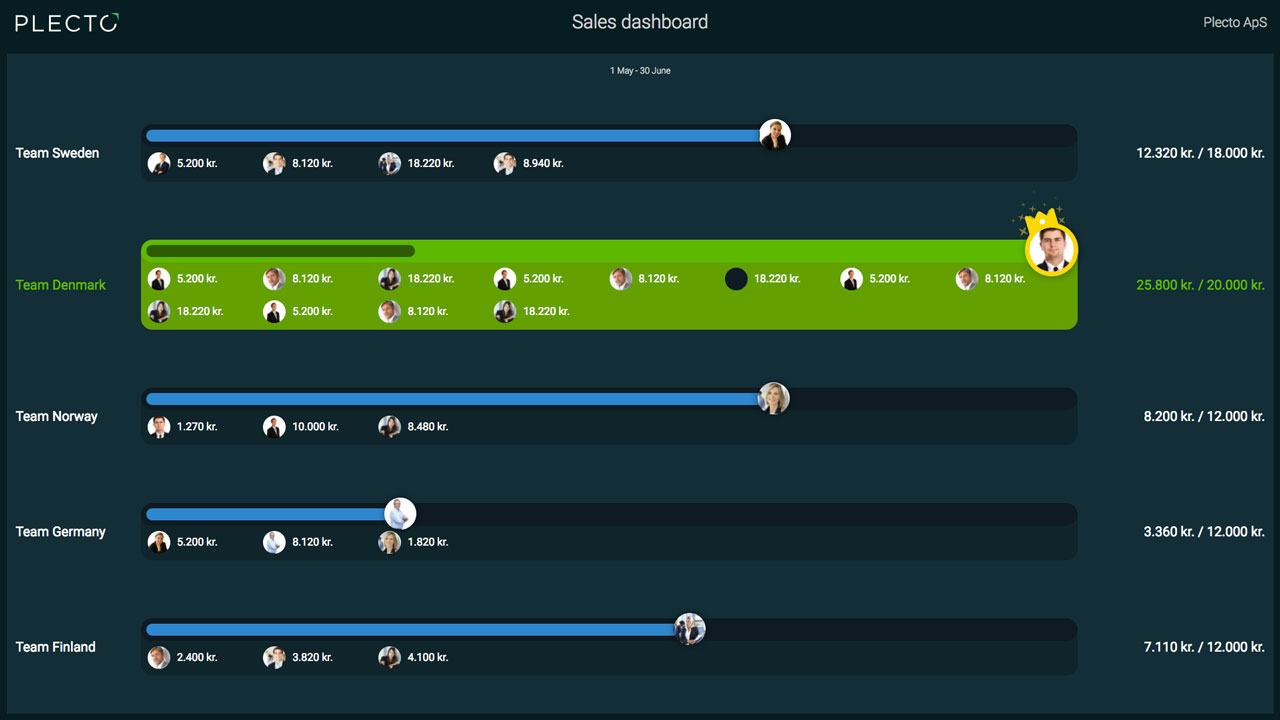Click the Germany member avatar beside 1.820 kr.

point(389,542)
